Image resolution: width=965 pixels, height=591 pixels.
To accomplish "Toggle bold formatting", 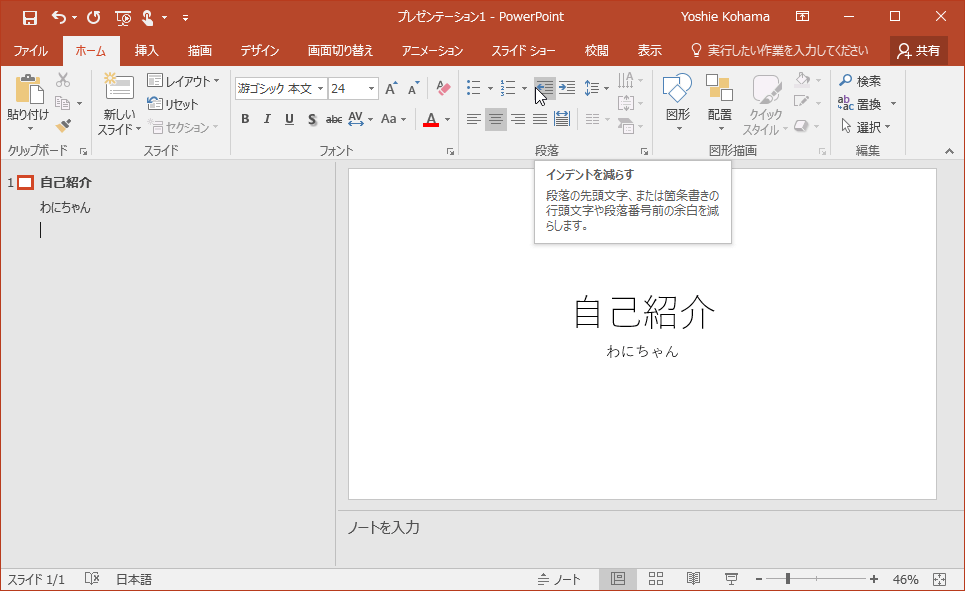I will pyautogui.click(x=245, y=119).
